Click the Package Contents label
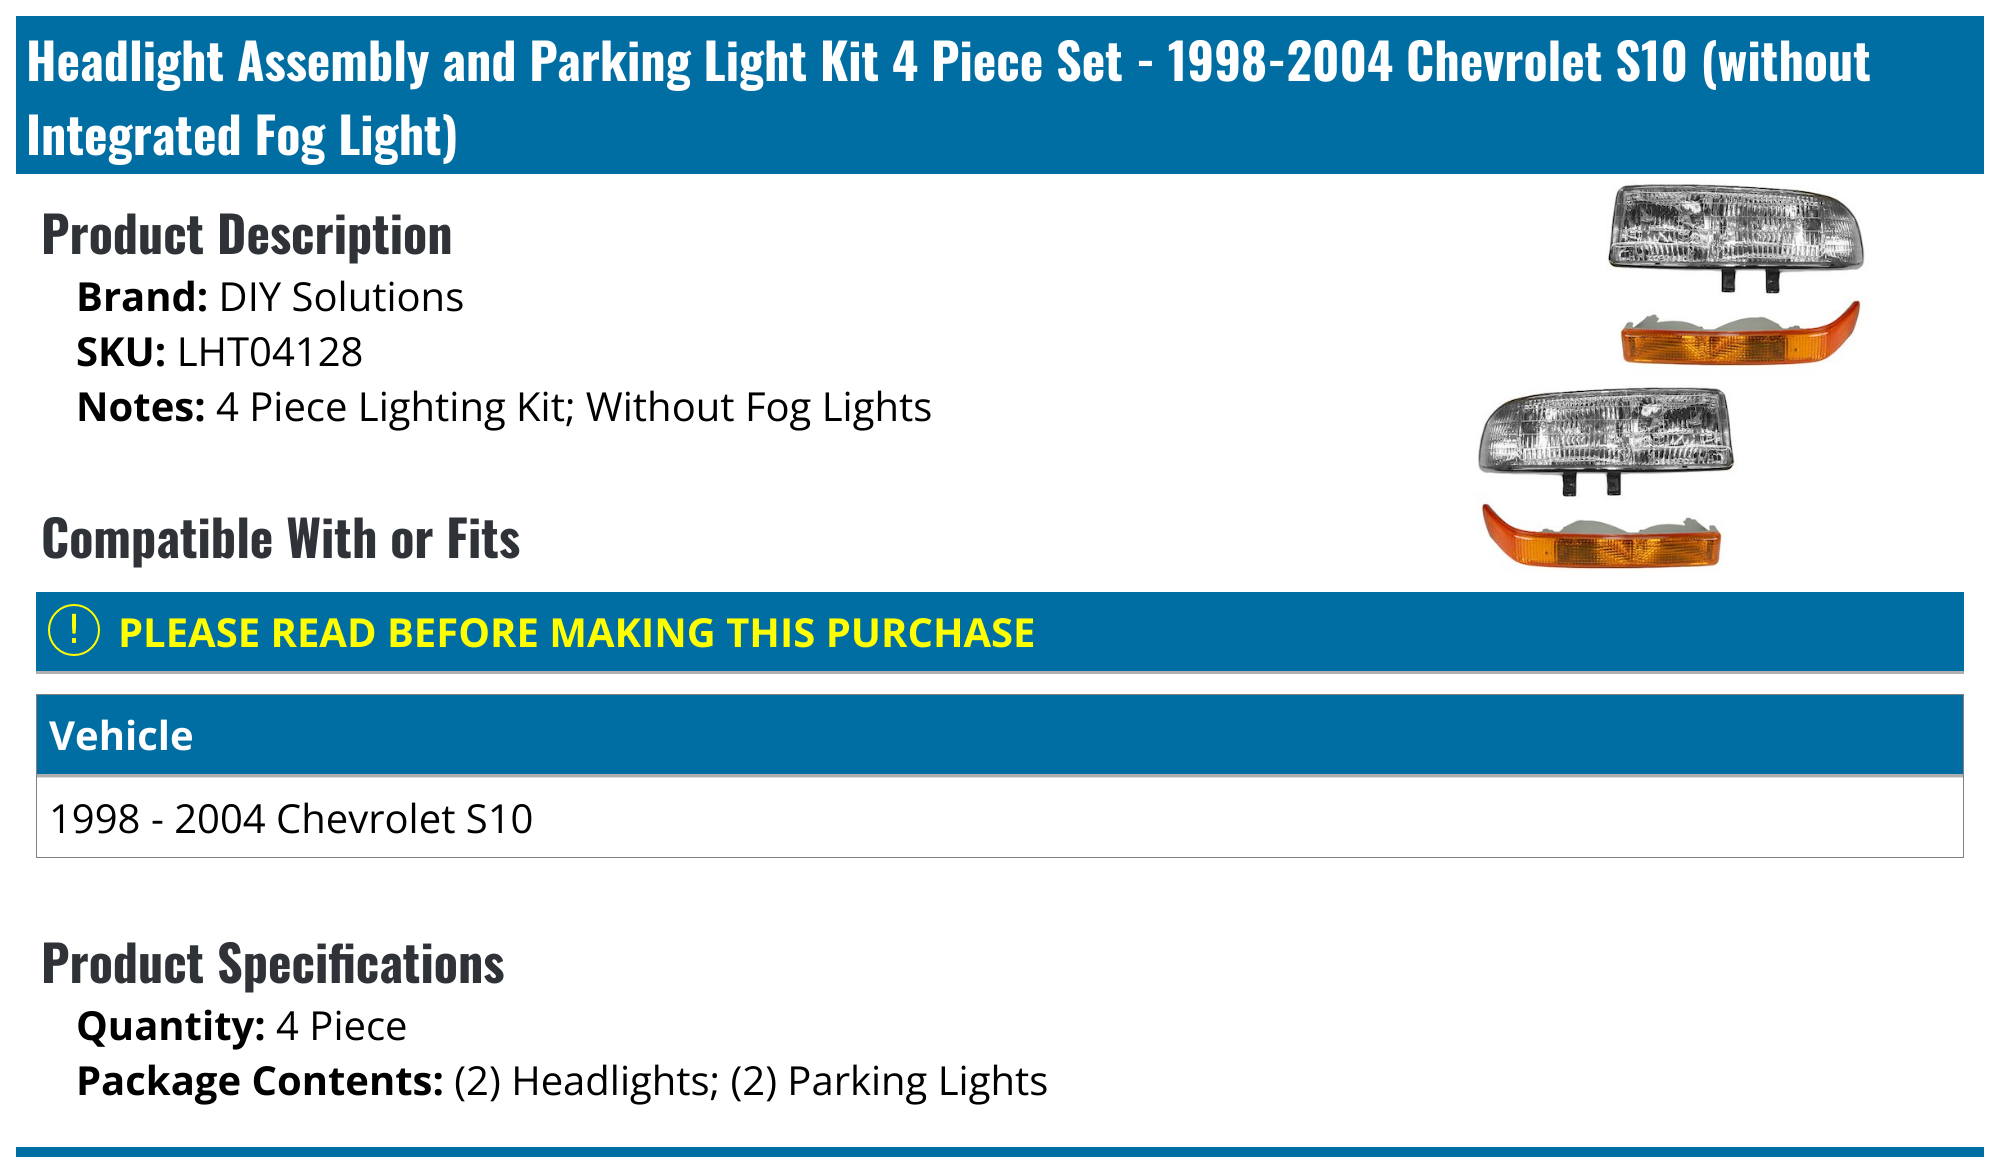Screen dimensions: 2000x1173 (260, 1082)
